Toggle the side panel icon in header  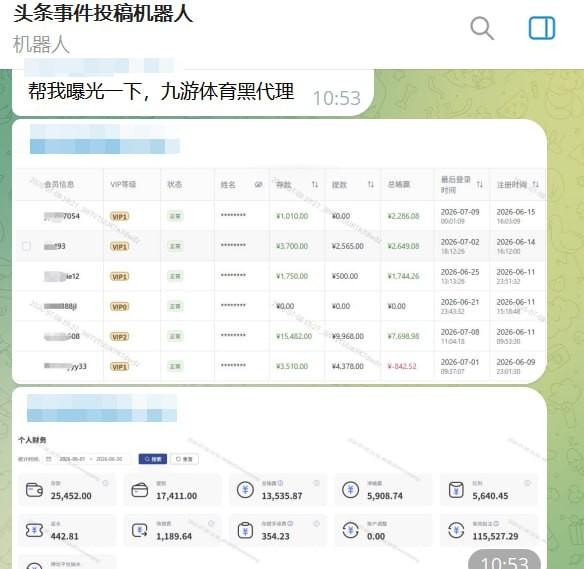coord(542,28)
